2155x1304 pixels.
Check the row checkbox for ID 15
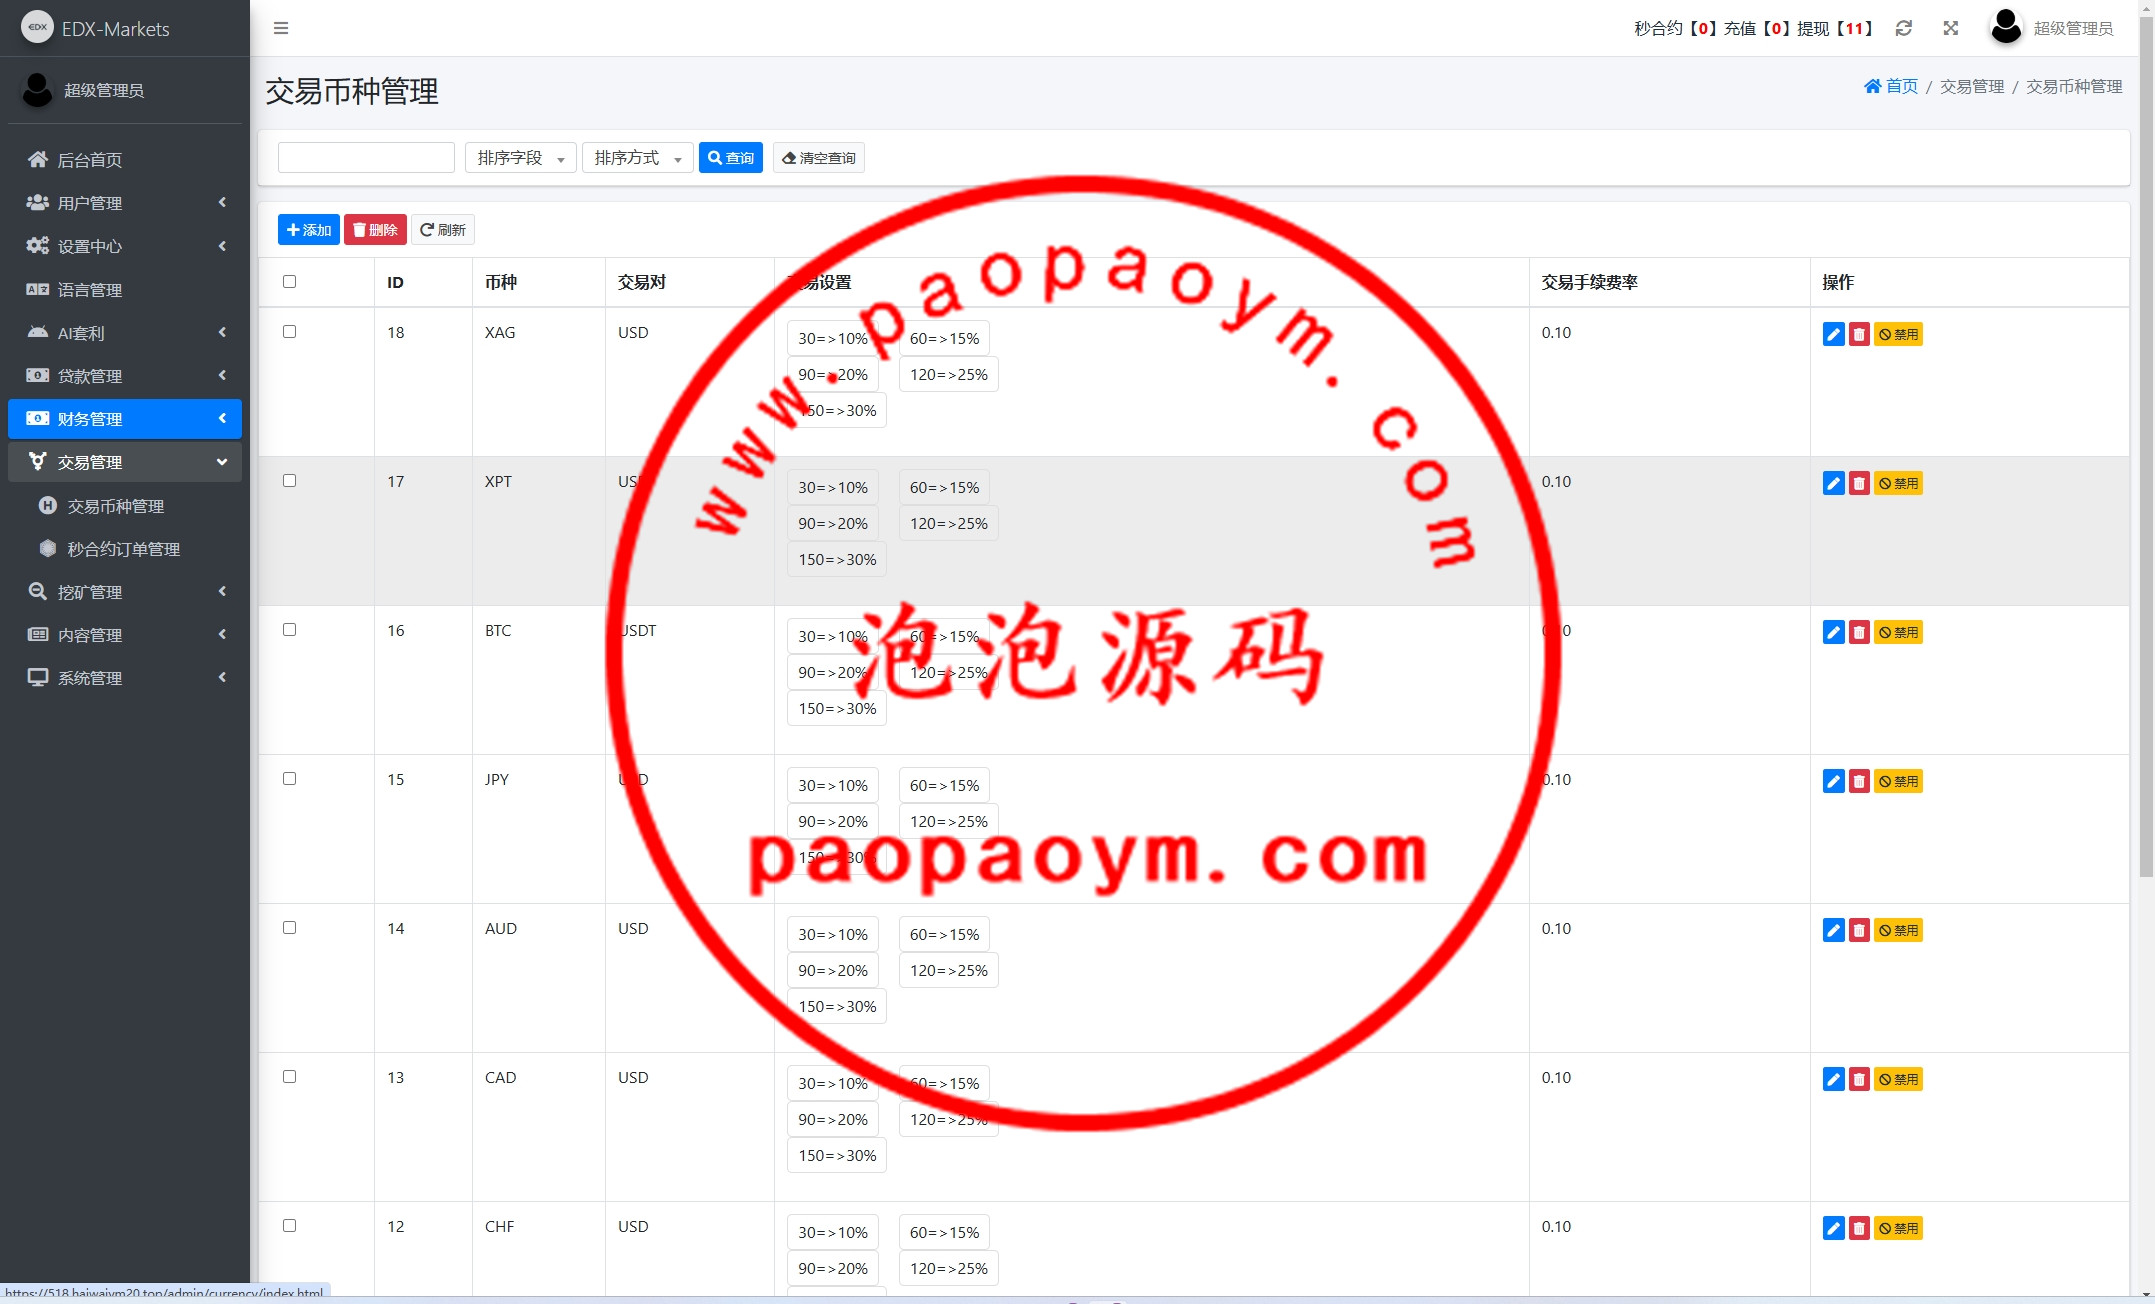(x=289, y=778)
